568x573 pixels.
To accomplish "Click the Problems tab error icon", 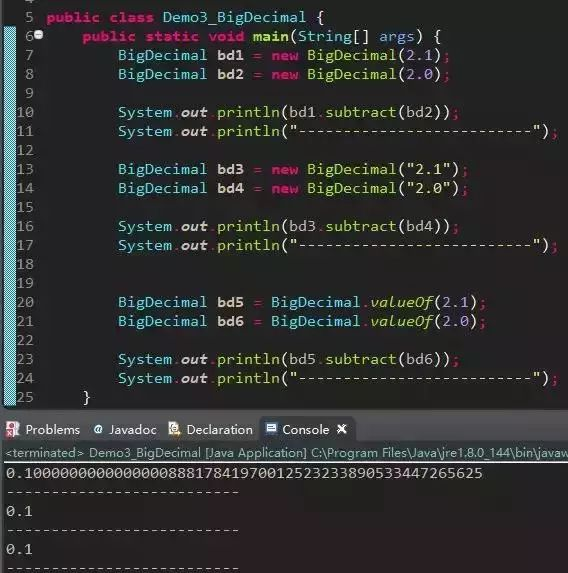I will click(12, 429).
